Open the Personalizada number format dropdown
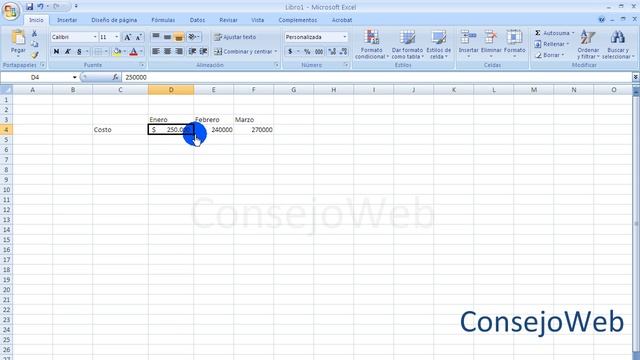The height and width of the screenshot is (360, 640). click(344, 37)
